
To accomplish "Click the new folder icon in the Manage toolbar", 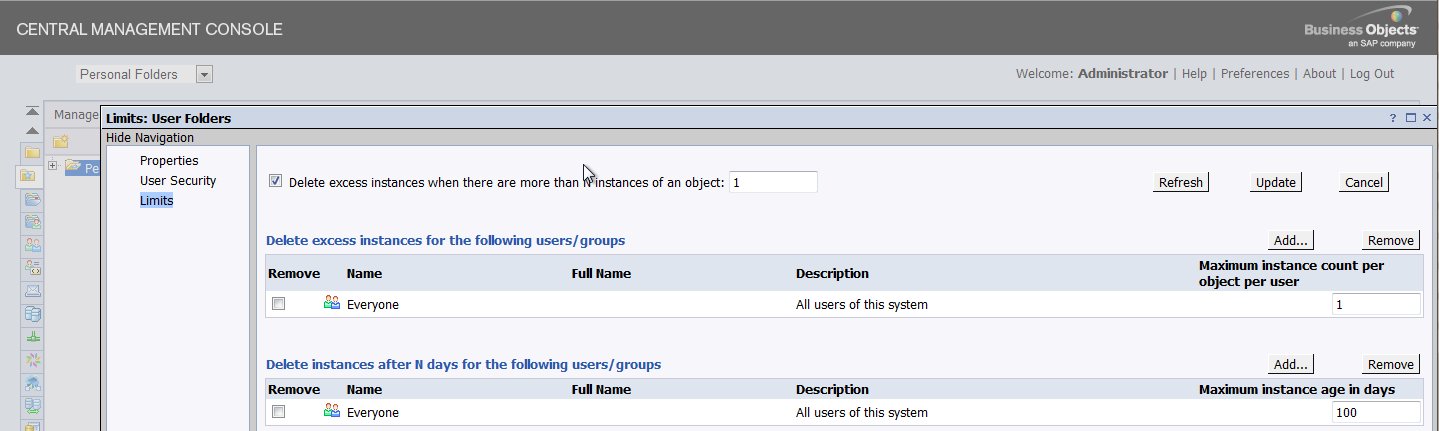I will coord(60,141).
